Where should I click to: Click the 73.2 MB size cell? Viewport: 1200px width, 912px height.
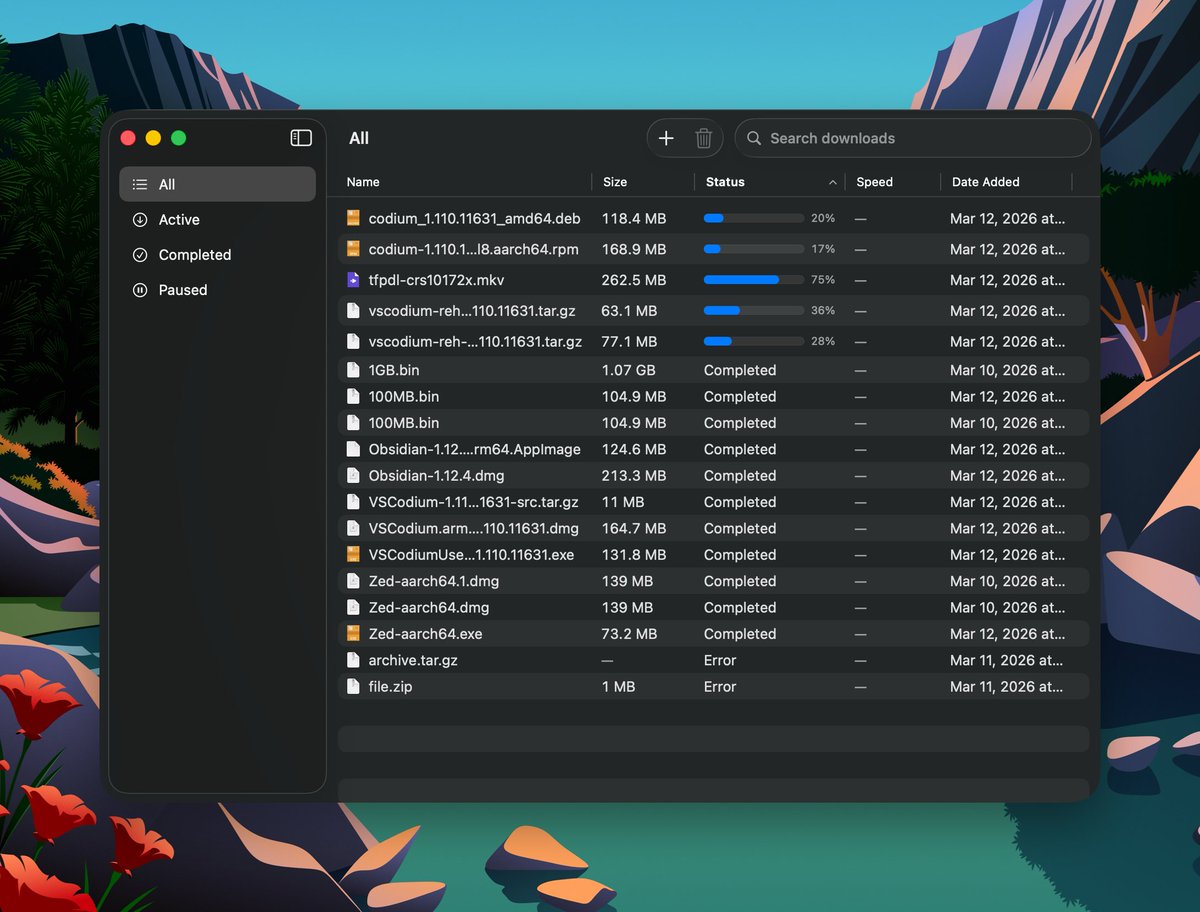(629, 634)
